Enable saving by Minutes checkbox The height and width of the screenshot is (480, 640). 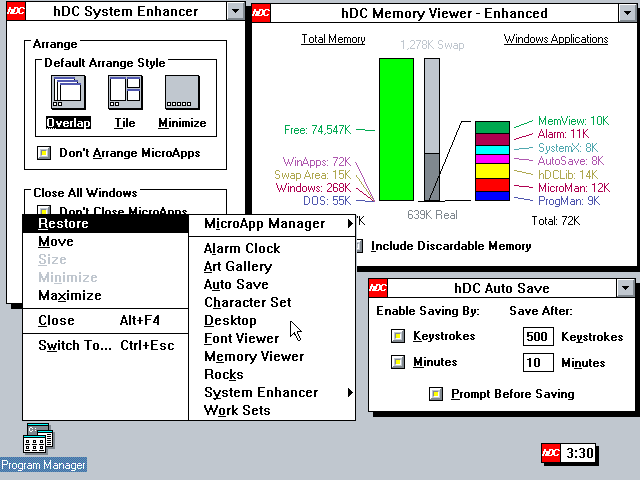pyautogui.click(x=398, y=362)
